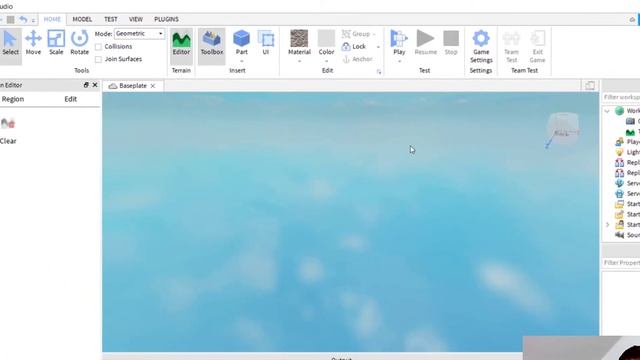Select the Rotate tool
640x360 pixels.
[x=79, y=43]
